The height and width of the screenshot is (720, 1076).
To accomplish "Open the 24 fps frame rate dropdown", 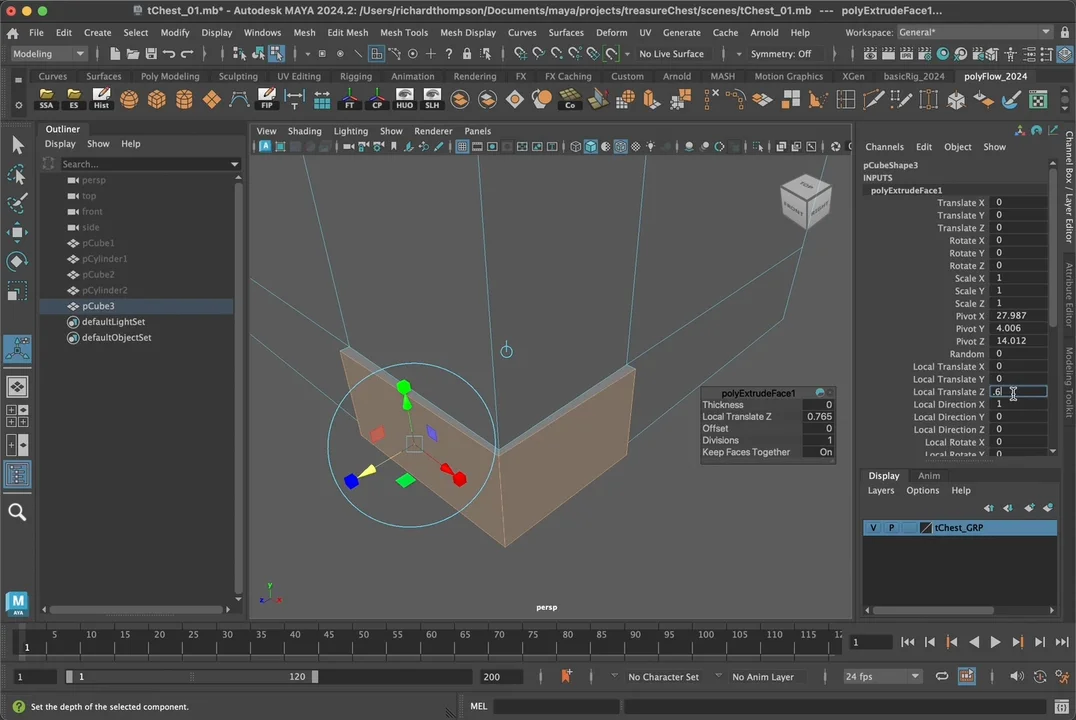I will pos(882,677).
